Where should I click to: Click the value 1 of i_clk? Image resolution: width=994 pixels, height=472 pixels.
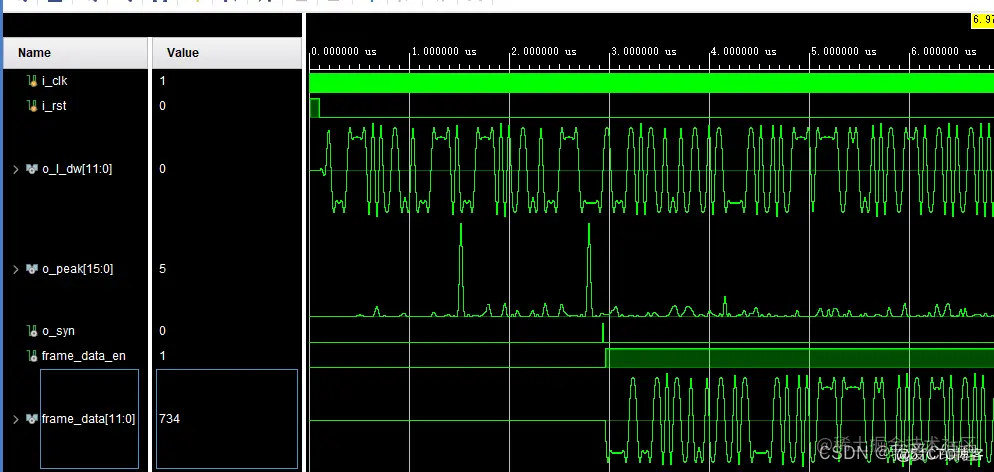(162, 81)
